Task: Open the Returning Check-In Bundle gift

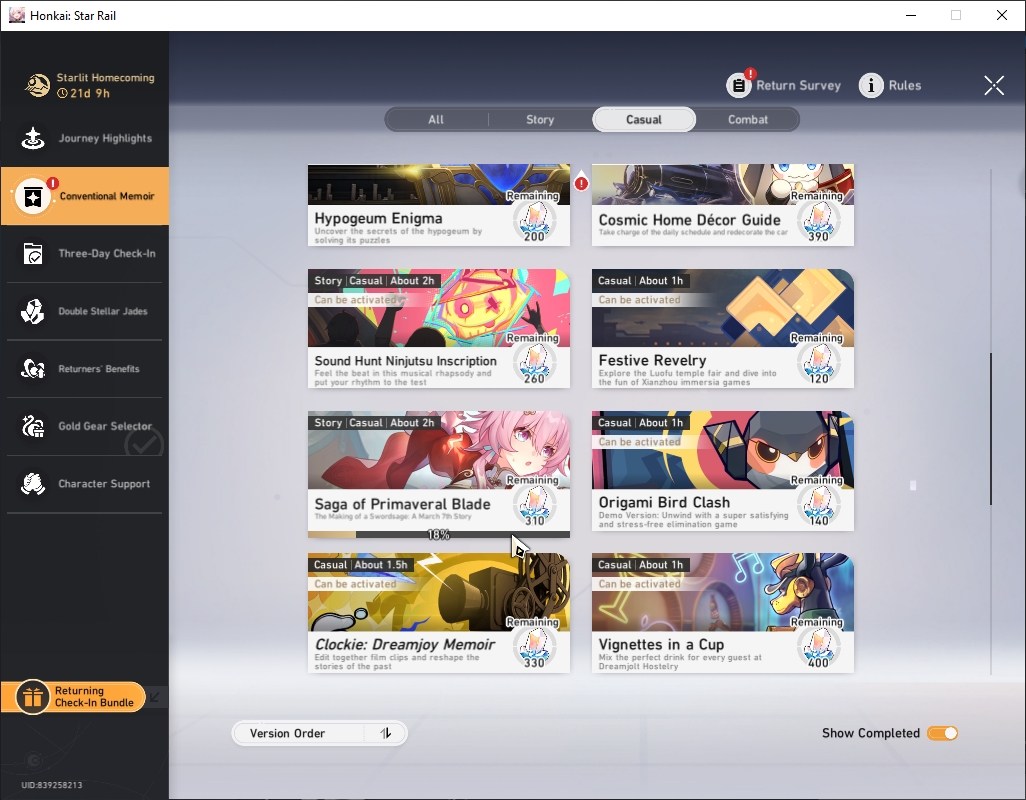Action: [33, 697]
